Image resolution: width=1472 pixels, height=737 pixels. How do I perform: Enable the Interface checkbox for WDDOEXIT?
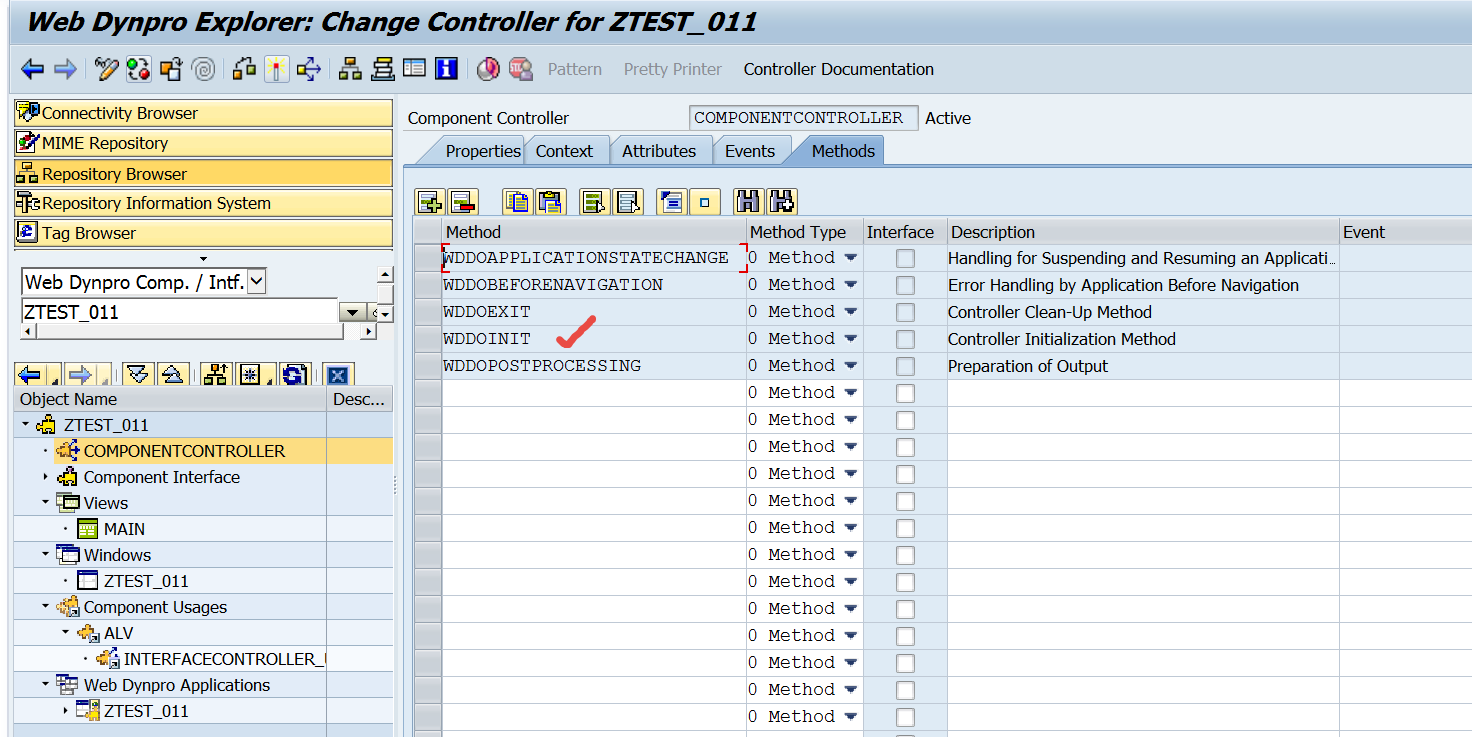pos(905,312)
